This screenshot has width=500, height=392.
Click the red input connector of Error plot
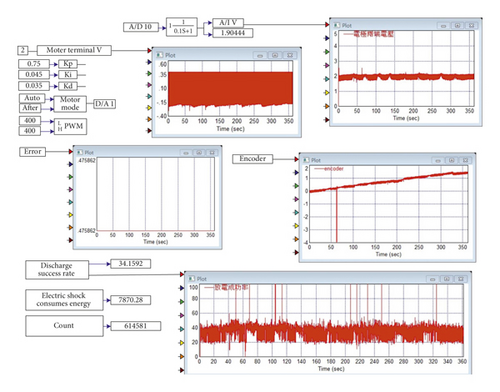pyautogui.click(x=71, y=152)
